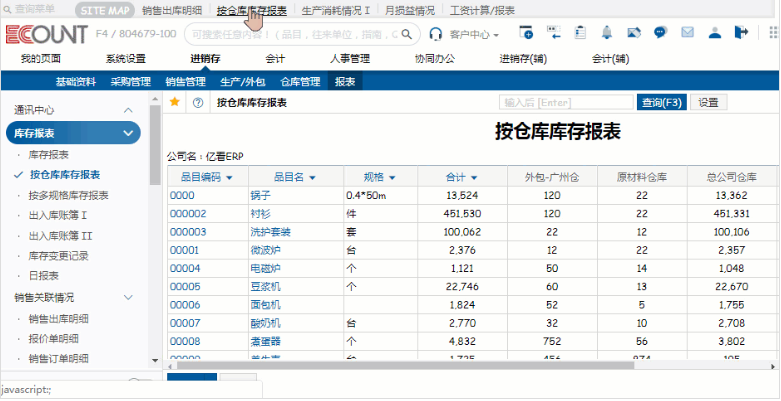Open the 规格 column sort dropdown
The height and width of the screenshot is (401, 781).
coord(392,178)
